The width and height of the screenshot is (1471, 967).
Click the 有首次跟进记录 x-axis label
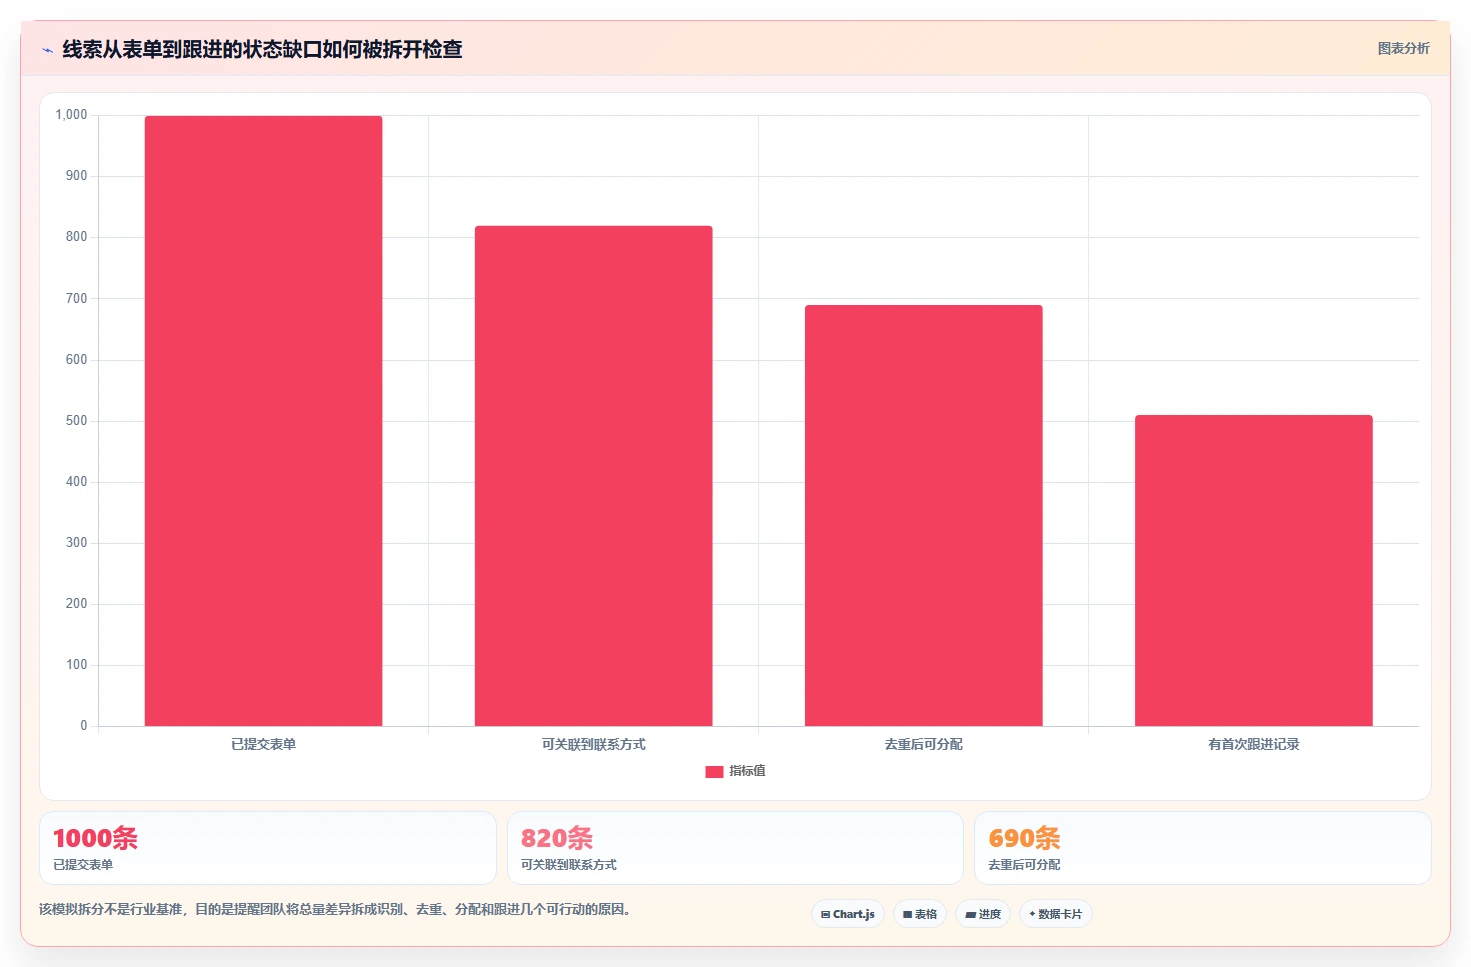pos(1253,744)
